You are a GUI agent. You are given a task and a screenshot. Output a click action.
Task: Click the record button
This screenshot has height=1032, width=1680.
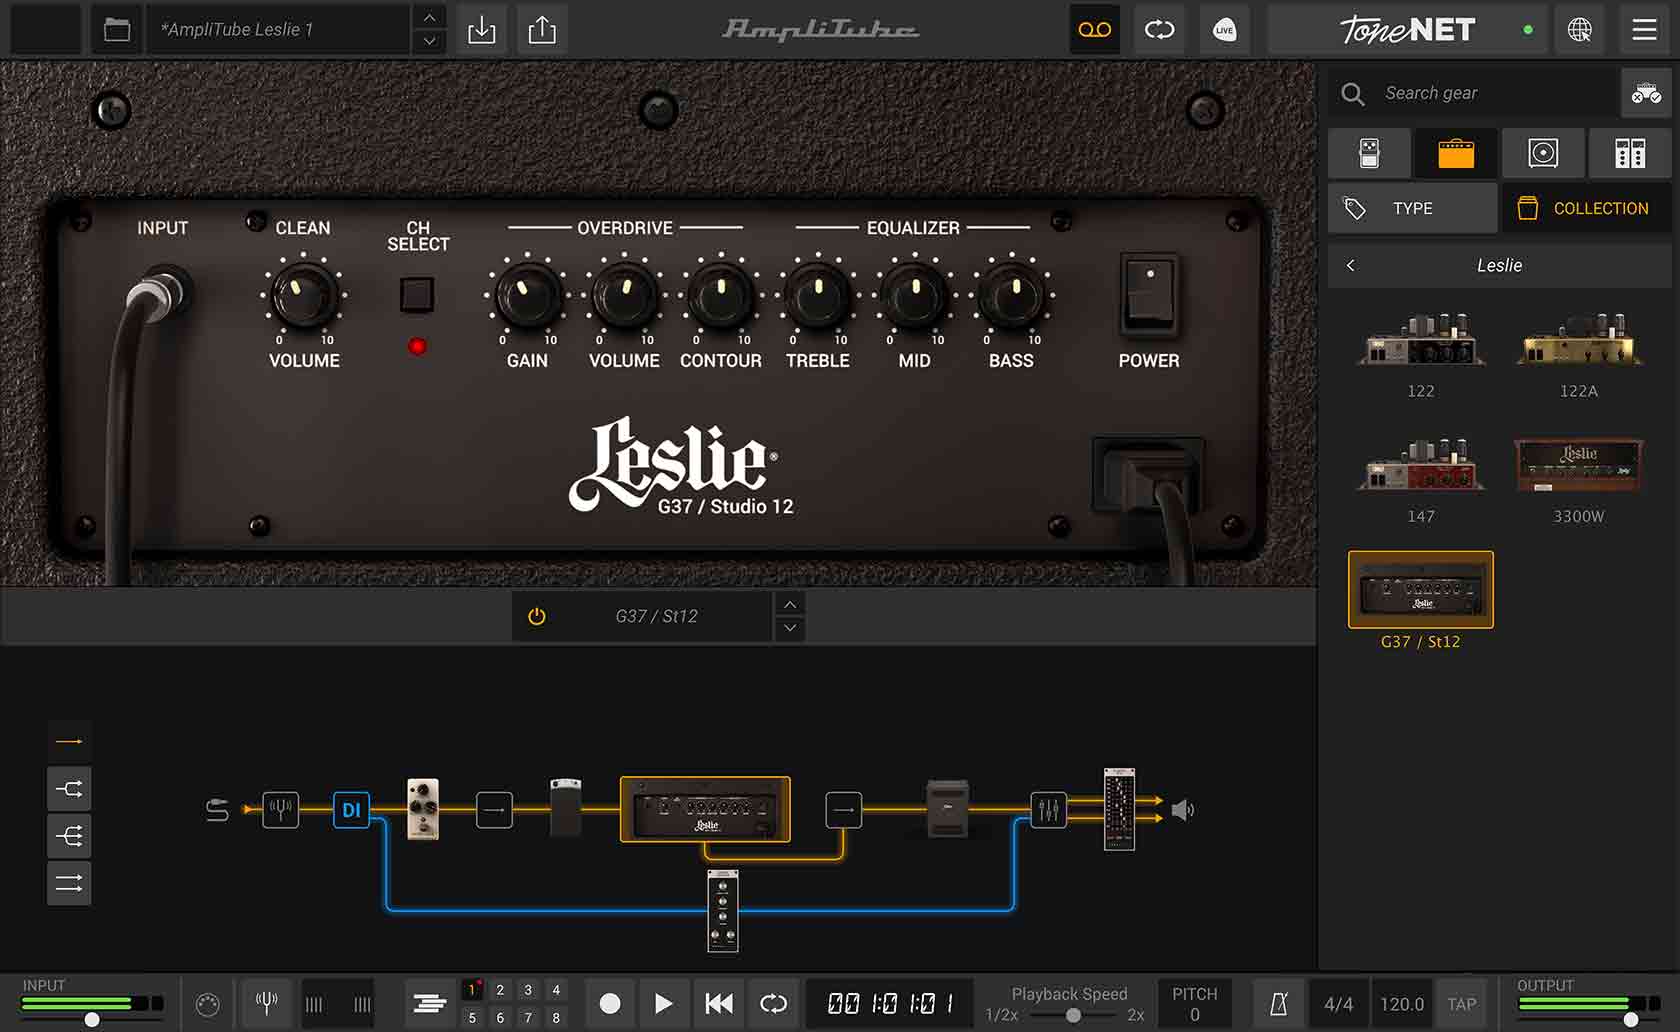coord(610,1003)
